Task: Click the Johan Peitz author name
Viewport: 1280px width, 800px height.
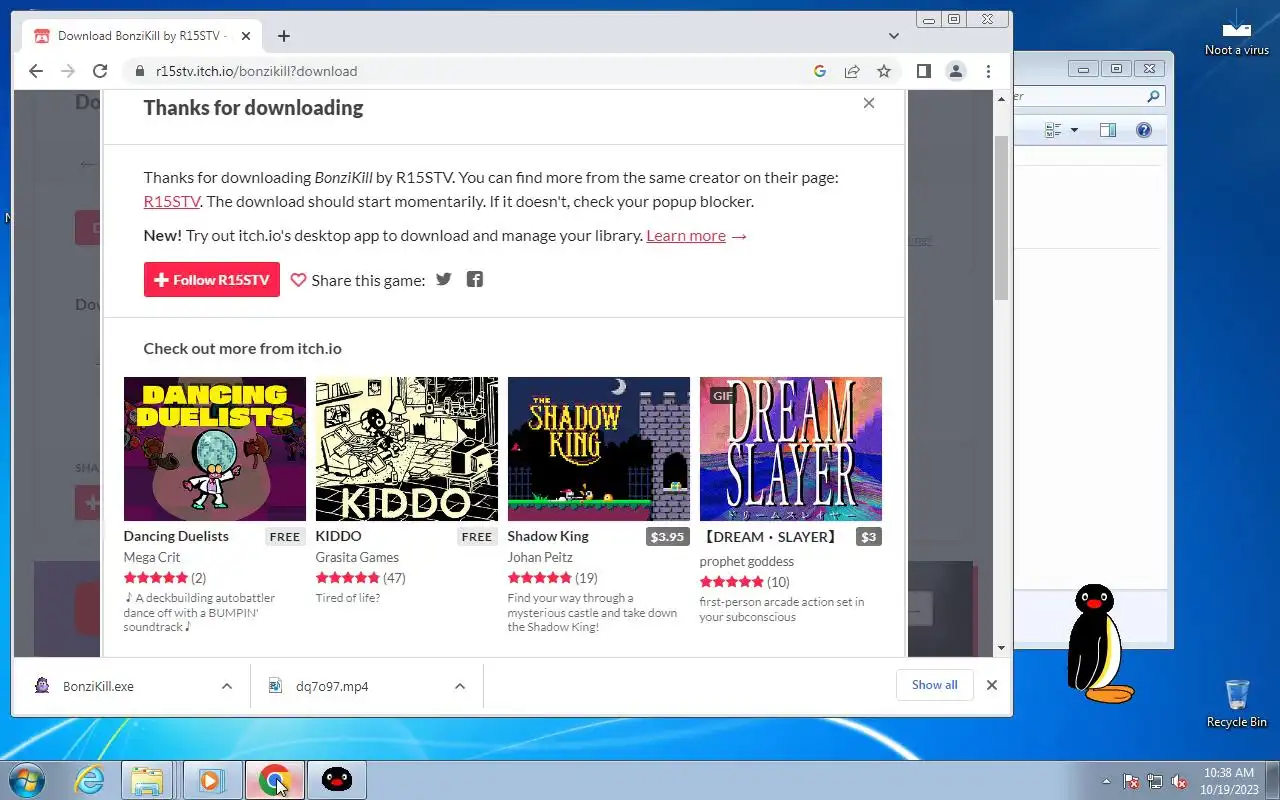Action: point(539,557)
